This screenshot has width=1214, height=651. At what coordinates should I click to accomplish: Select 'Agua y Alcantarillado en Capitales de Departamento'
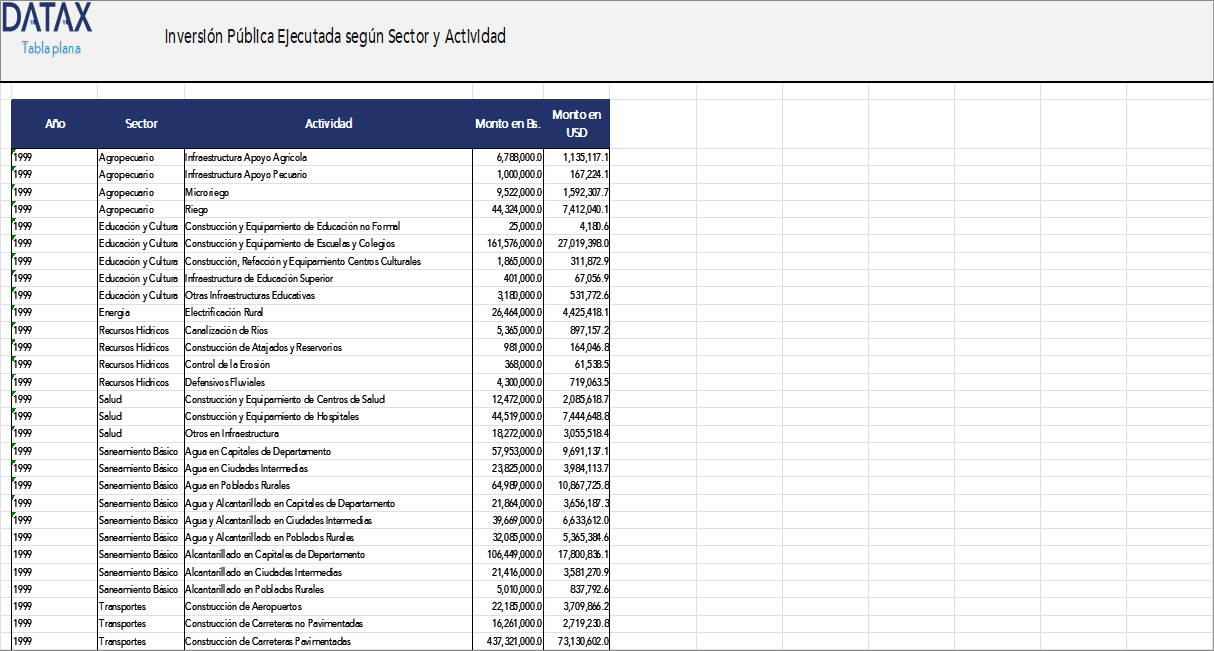point(328,503)
